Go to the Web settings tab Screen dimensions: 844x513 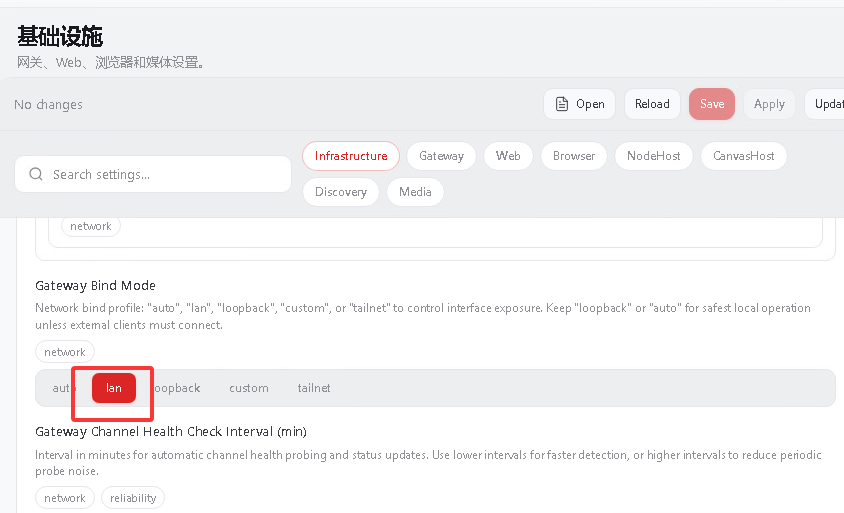(x=508, y=156)
